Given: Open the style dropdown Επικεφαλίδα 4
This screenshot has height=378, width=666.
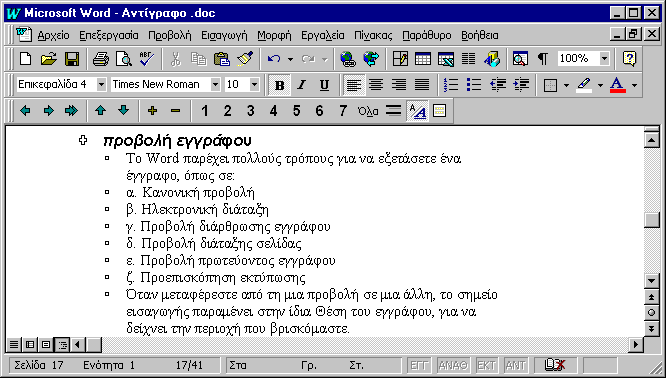Looking at the screenshot, I should pos(102,85).
